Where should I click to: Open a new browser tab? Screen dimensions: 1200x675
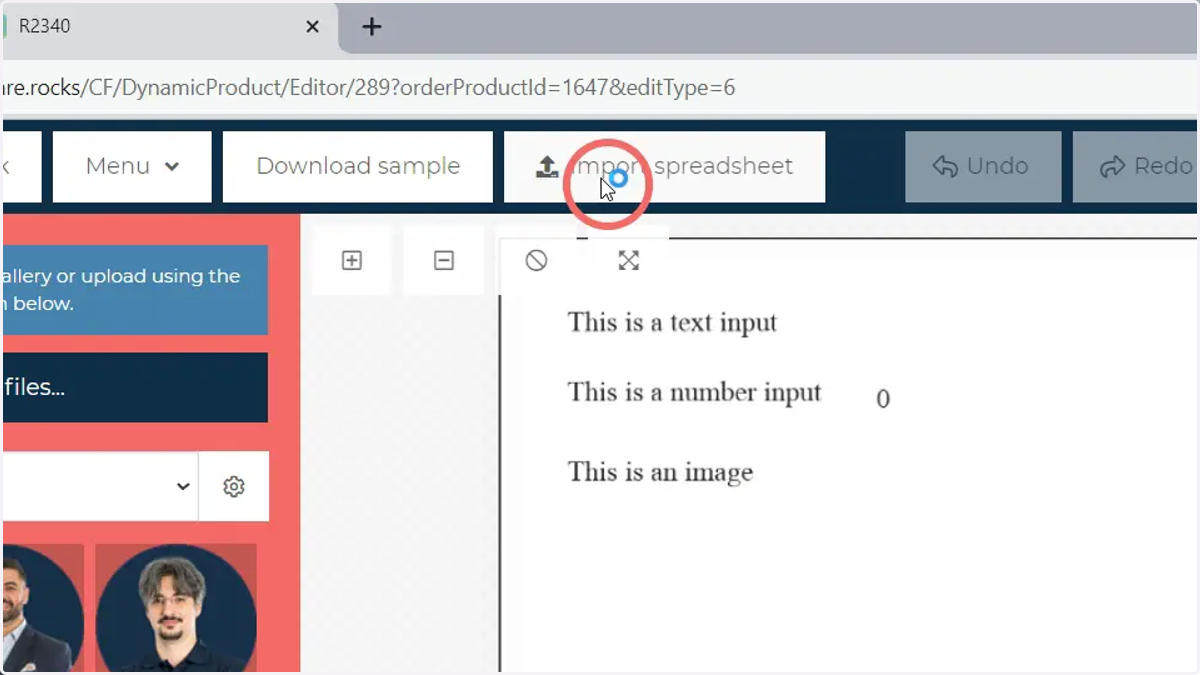tap(372, 27)
